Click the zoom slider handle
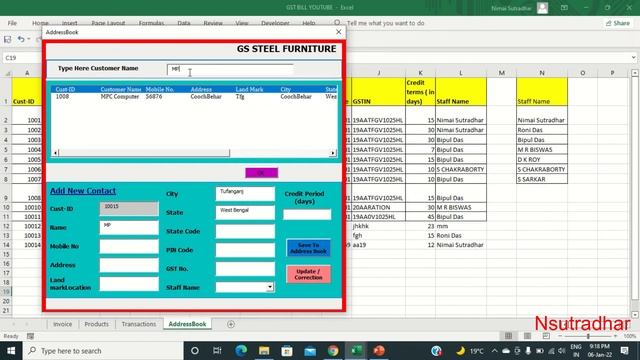 point(588,336)
